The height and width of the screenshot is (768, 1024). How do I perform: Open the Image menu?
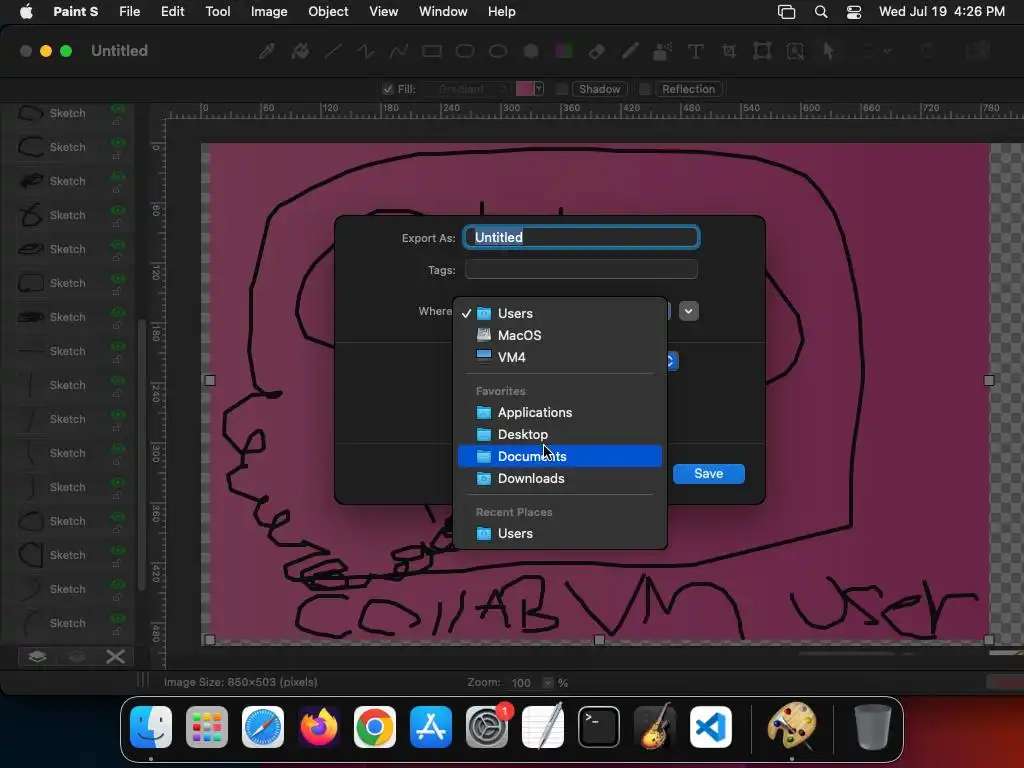click(x=269, y=12)
